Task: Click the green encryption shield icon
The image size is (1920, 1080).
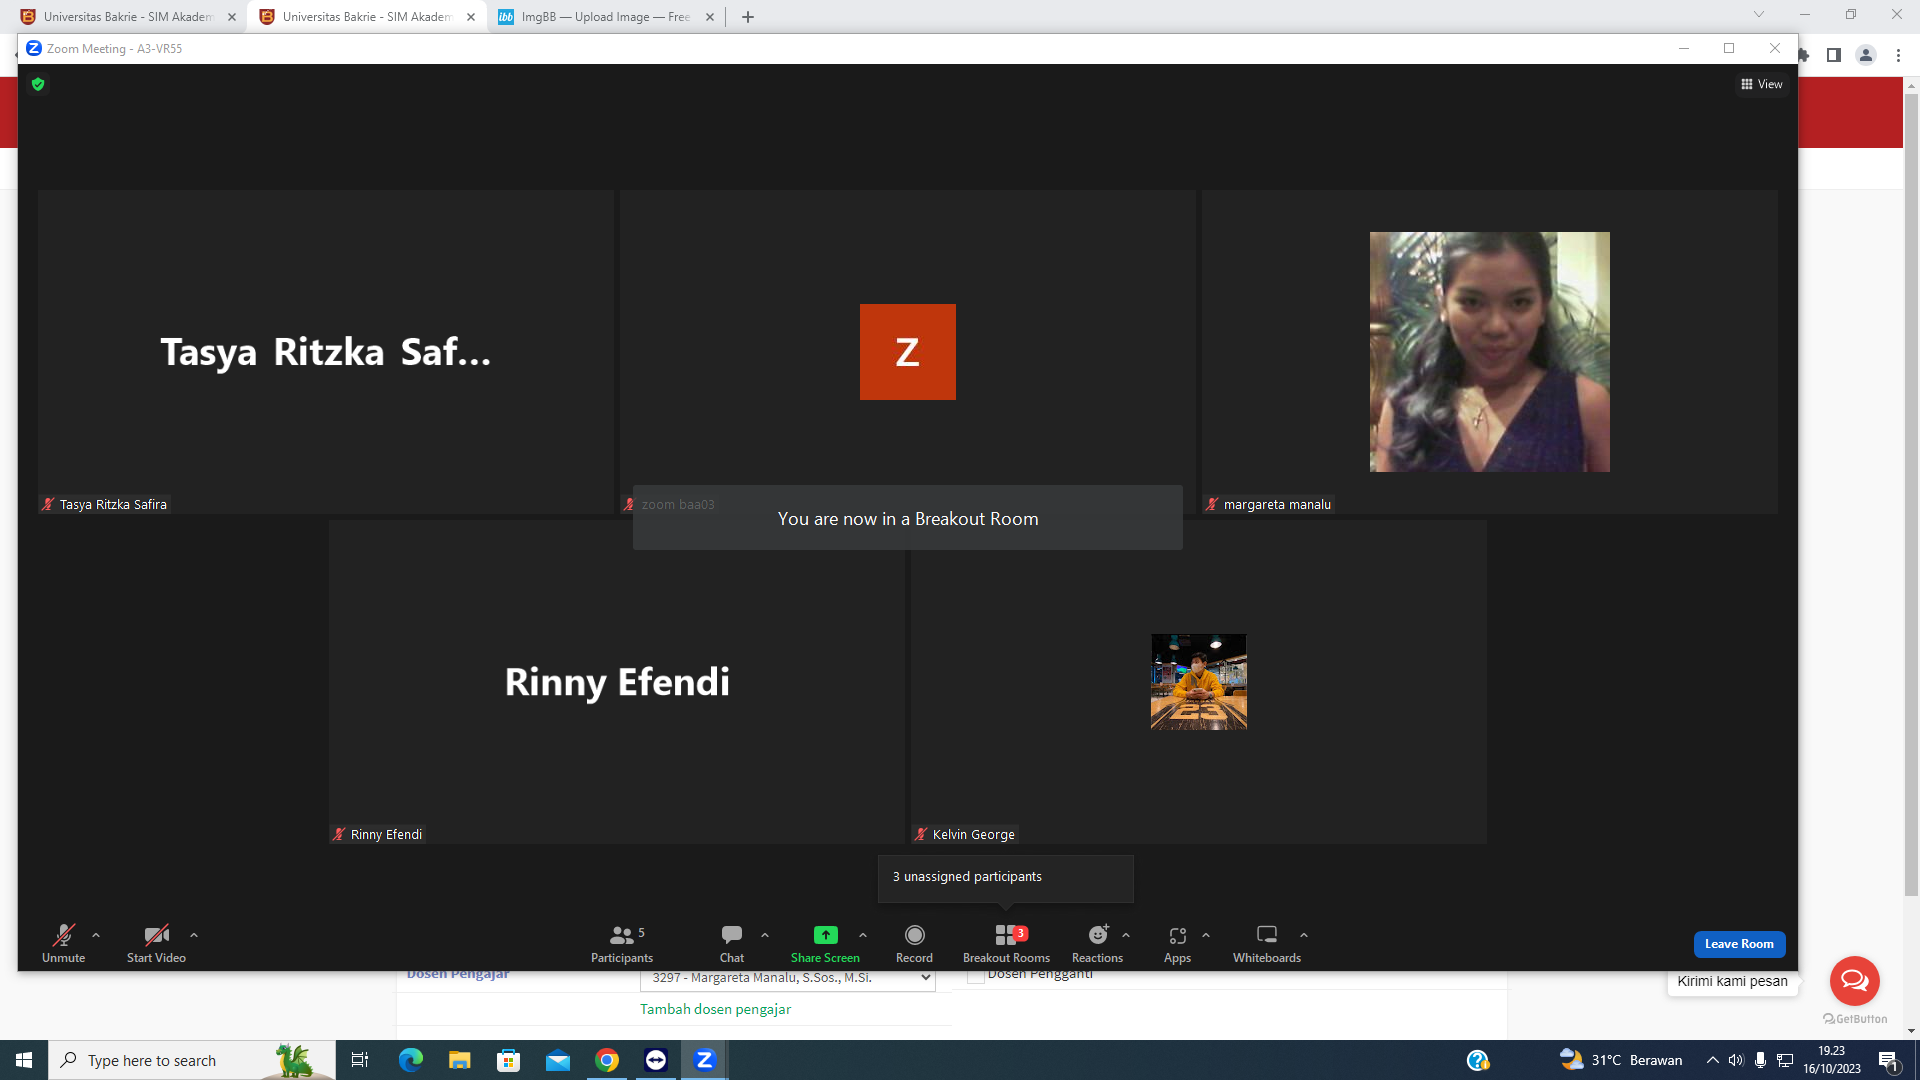Action: 38,84
